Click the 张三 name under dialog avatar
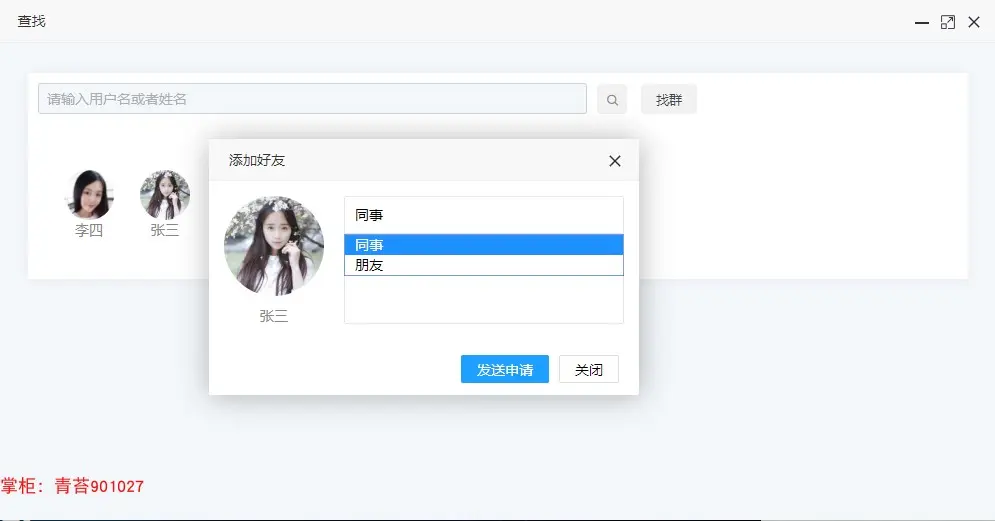 [273, 316]
